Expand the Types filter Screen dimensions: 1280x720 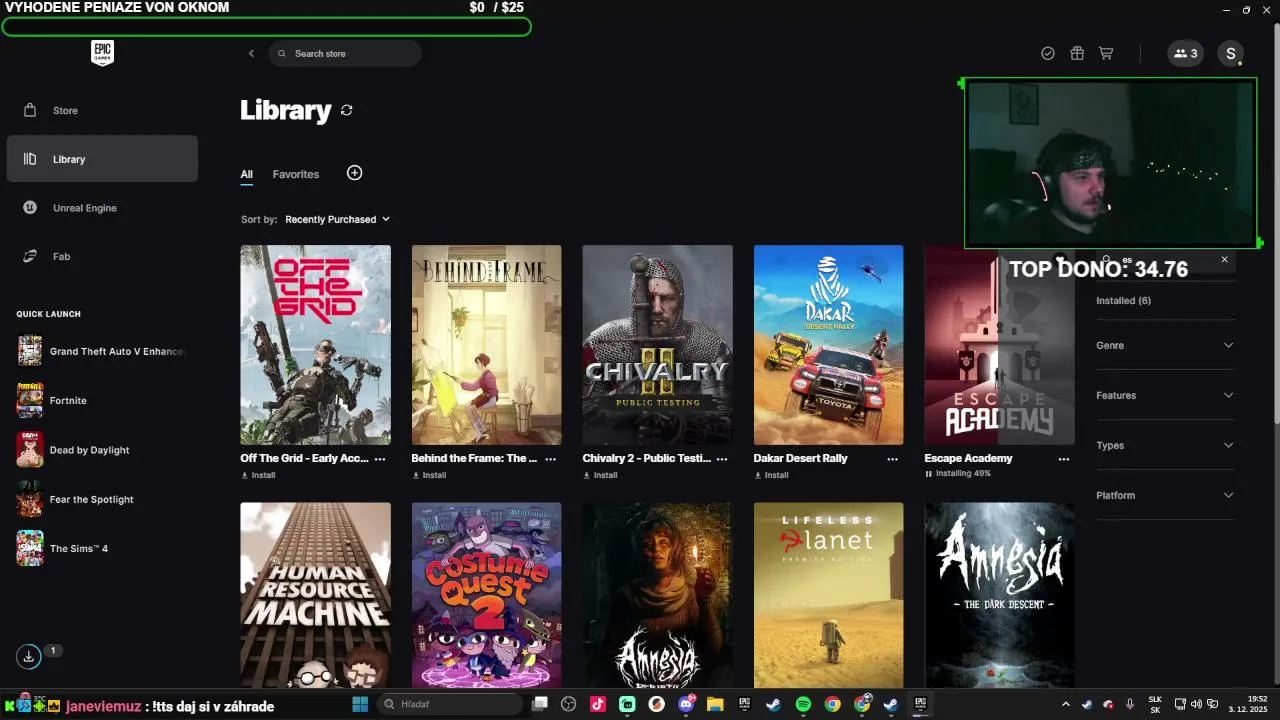1165,445
